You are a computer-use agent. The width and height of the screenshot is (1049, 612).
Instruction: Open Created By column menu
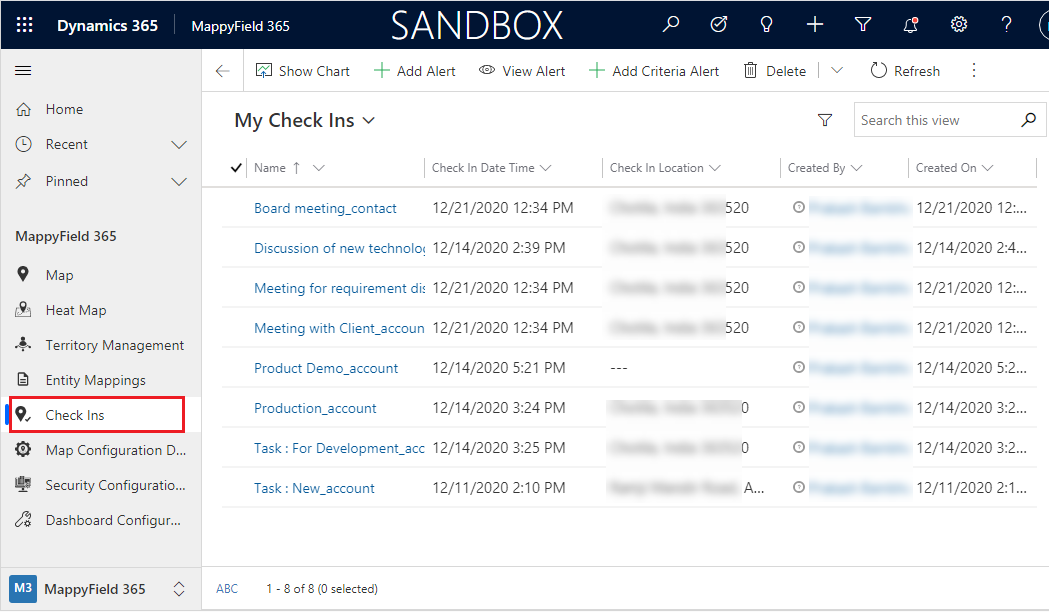pyautogui.click(x=856, y=168)
